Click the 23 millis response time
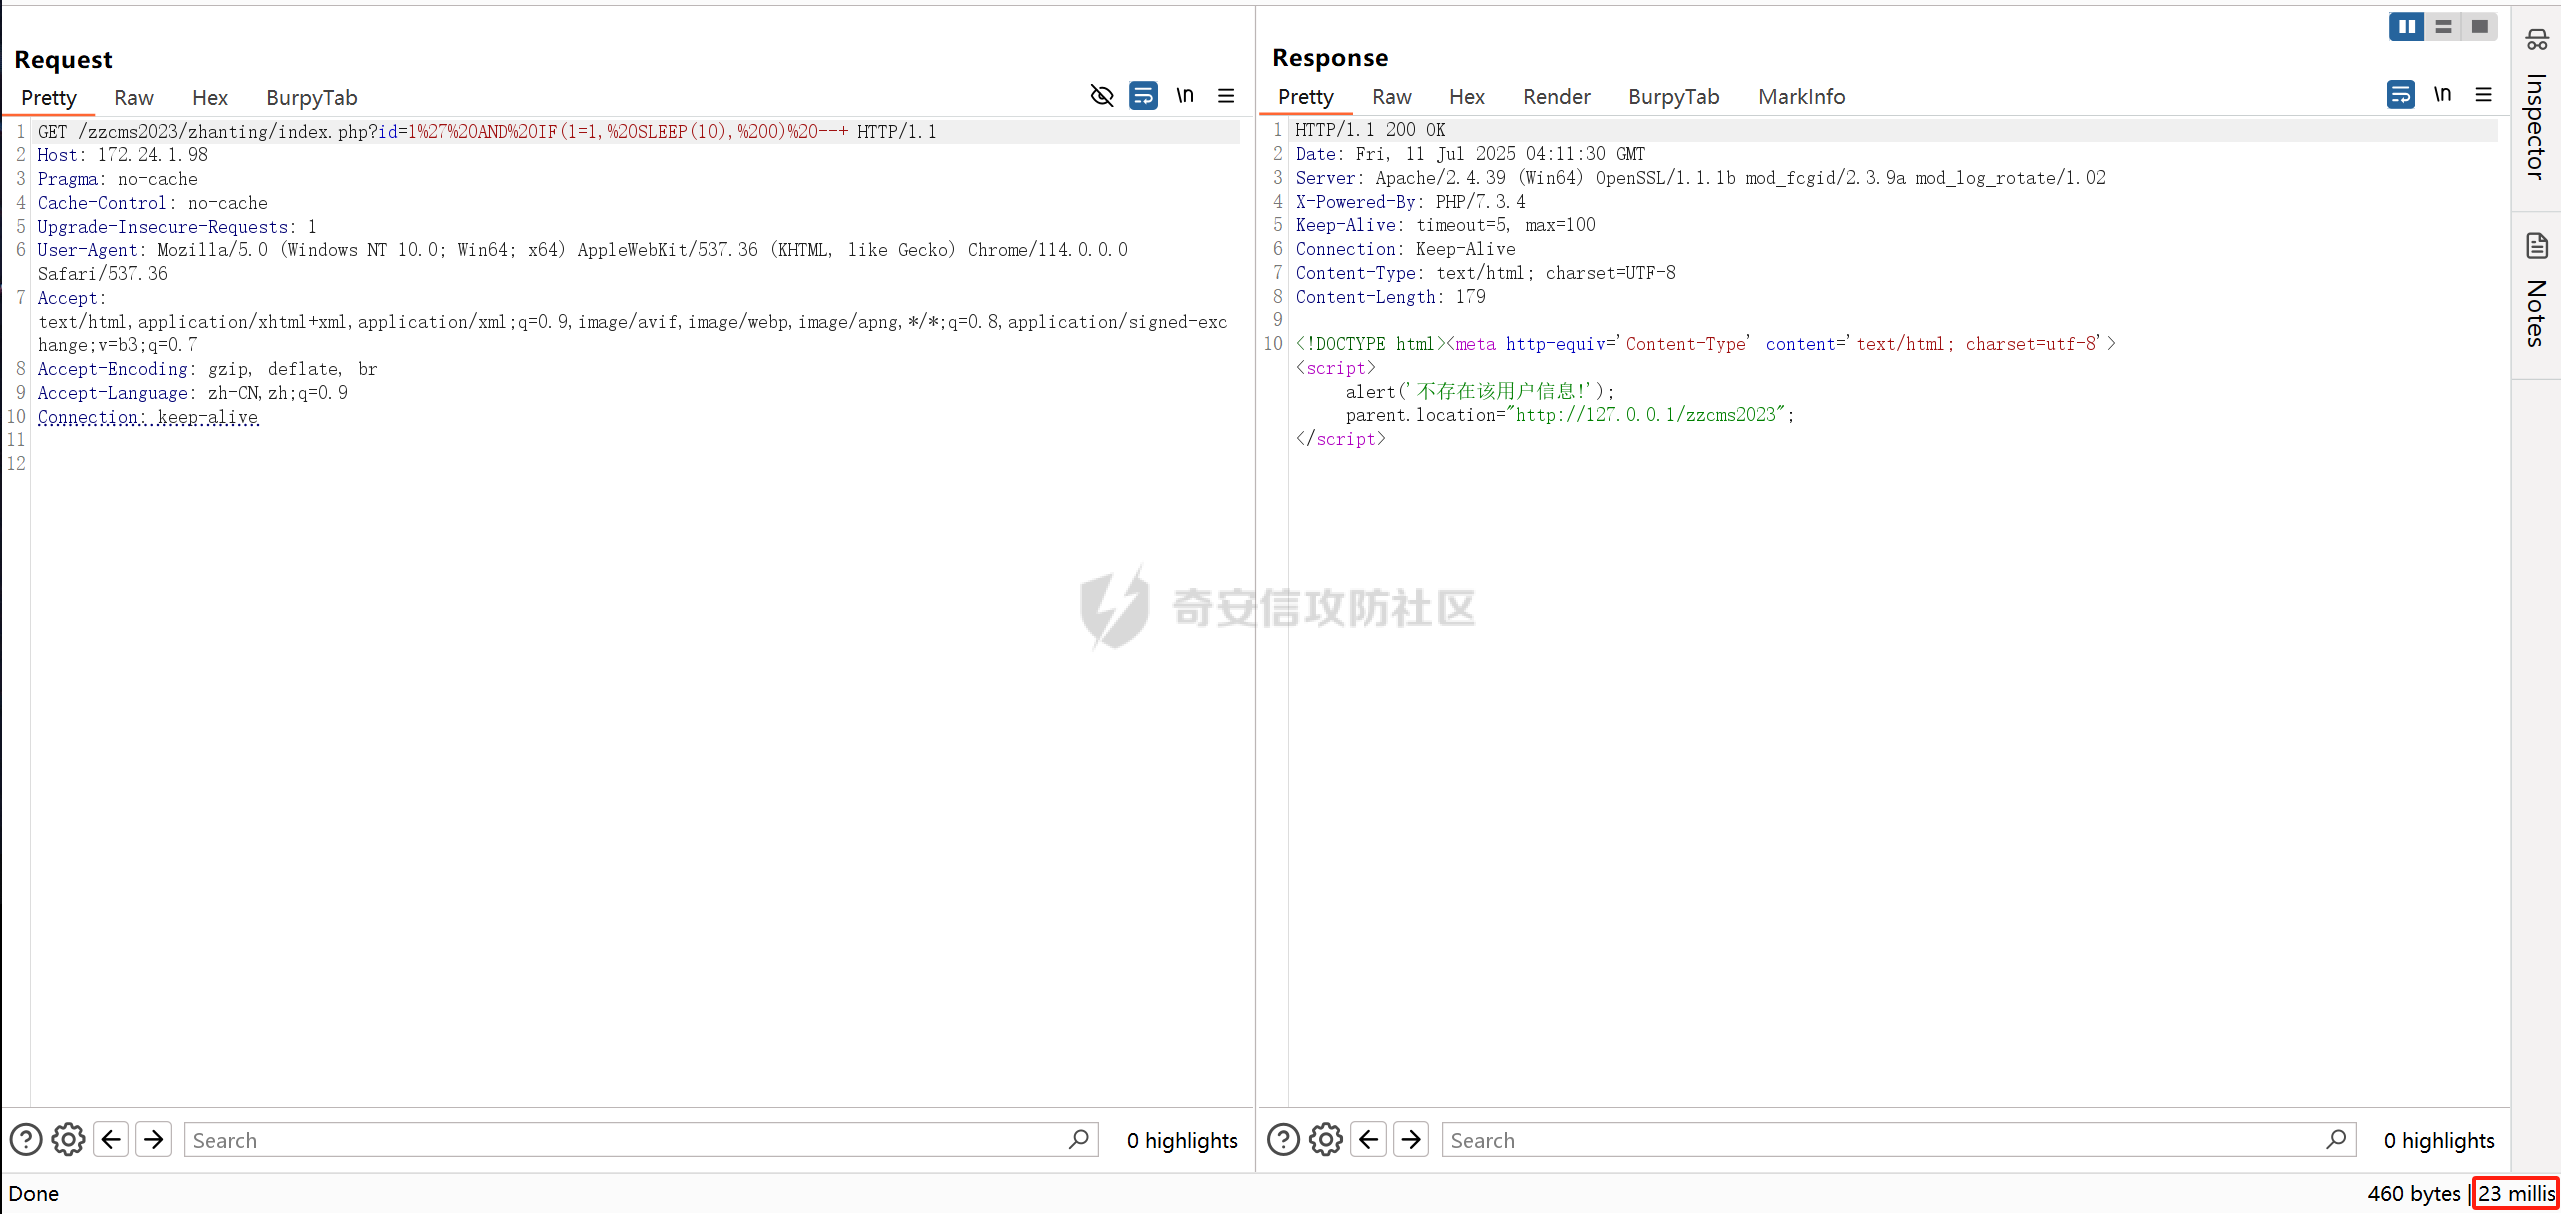The image size is (2561, 1214). [x=2516, y=1194]
